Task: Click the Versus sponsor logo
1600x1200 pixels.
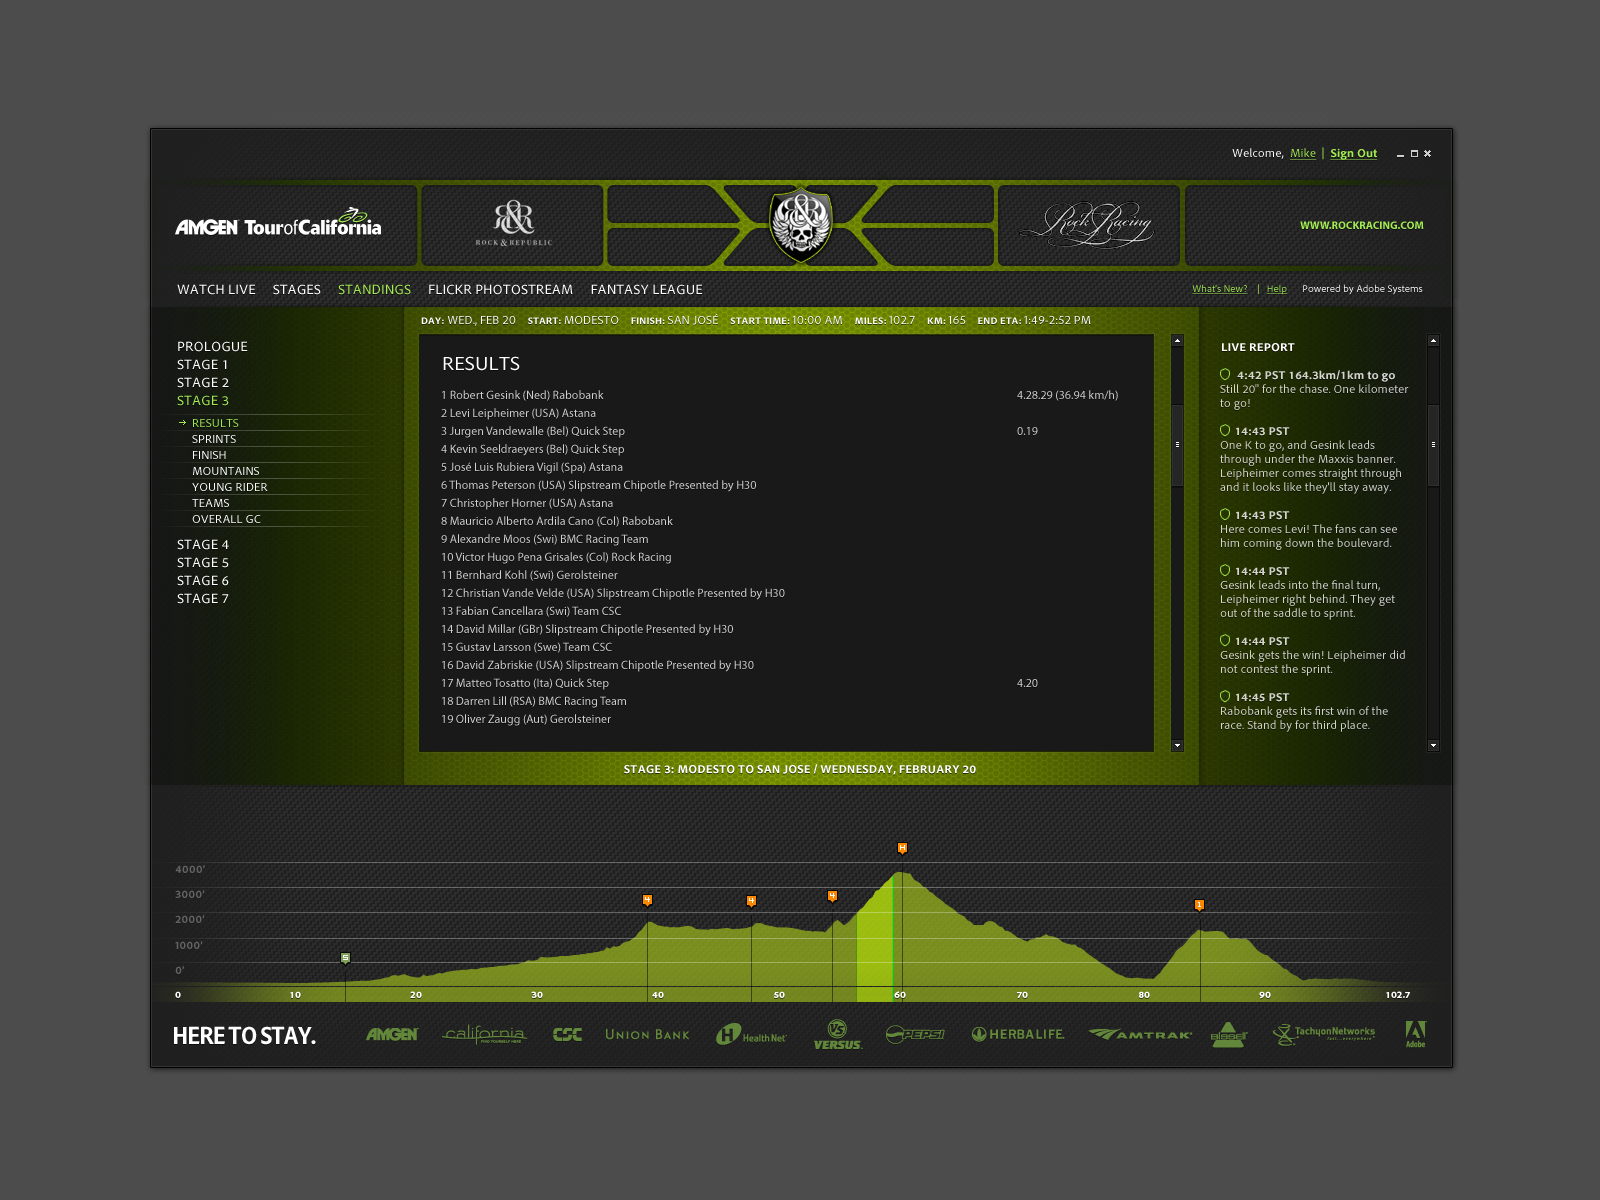Action: click(837, 1035)
